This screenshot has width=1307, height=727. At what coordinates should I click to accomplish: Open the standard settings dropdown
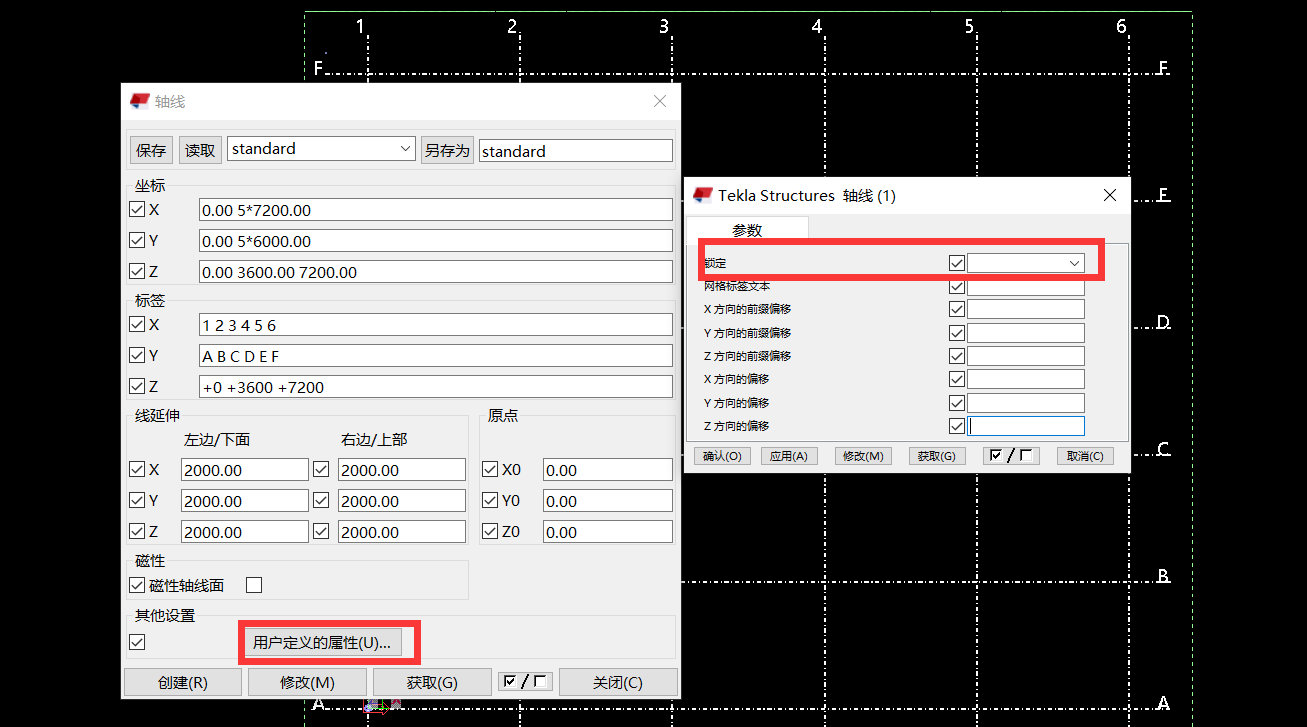pos(405,148)
